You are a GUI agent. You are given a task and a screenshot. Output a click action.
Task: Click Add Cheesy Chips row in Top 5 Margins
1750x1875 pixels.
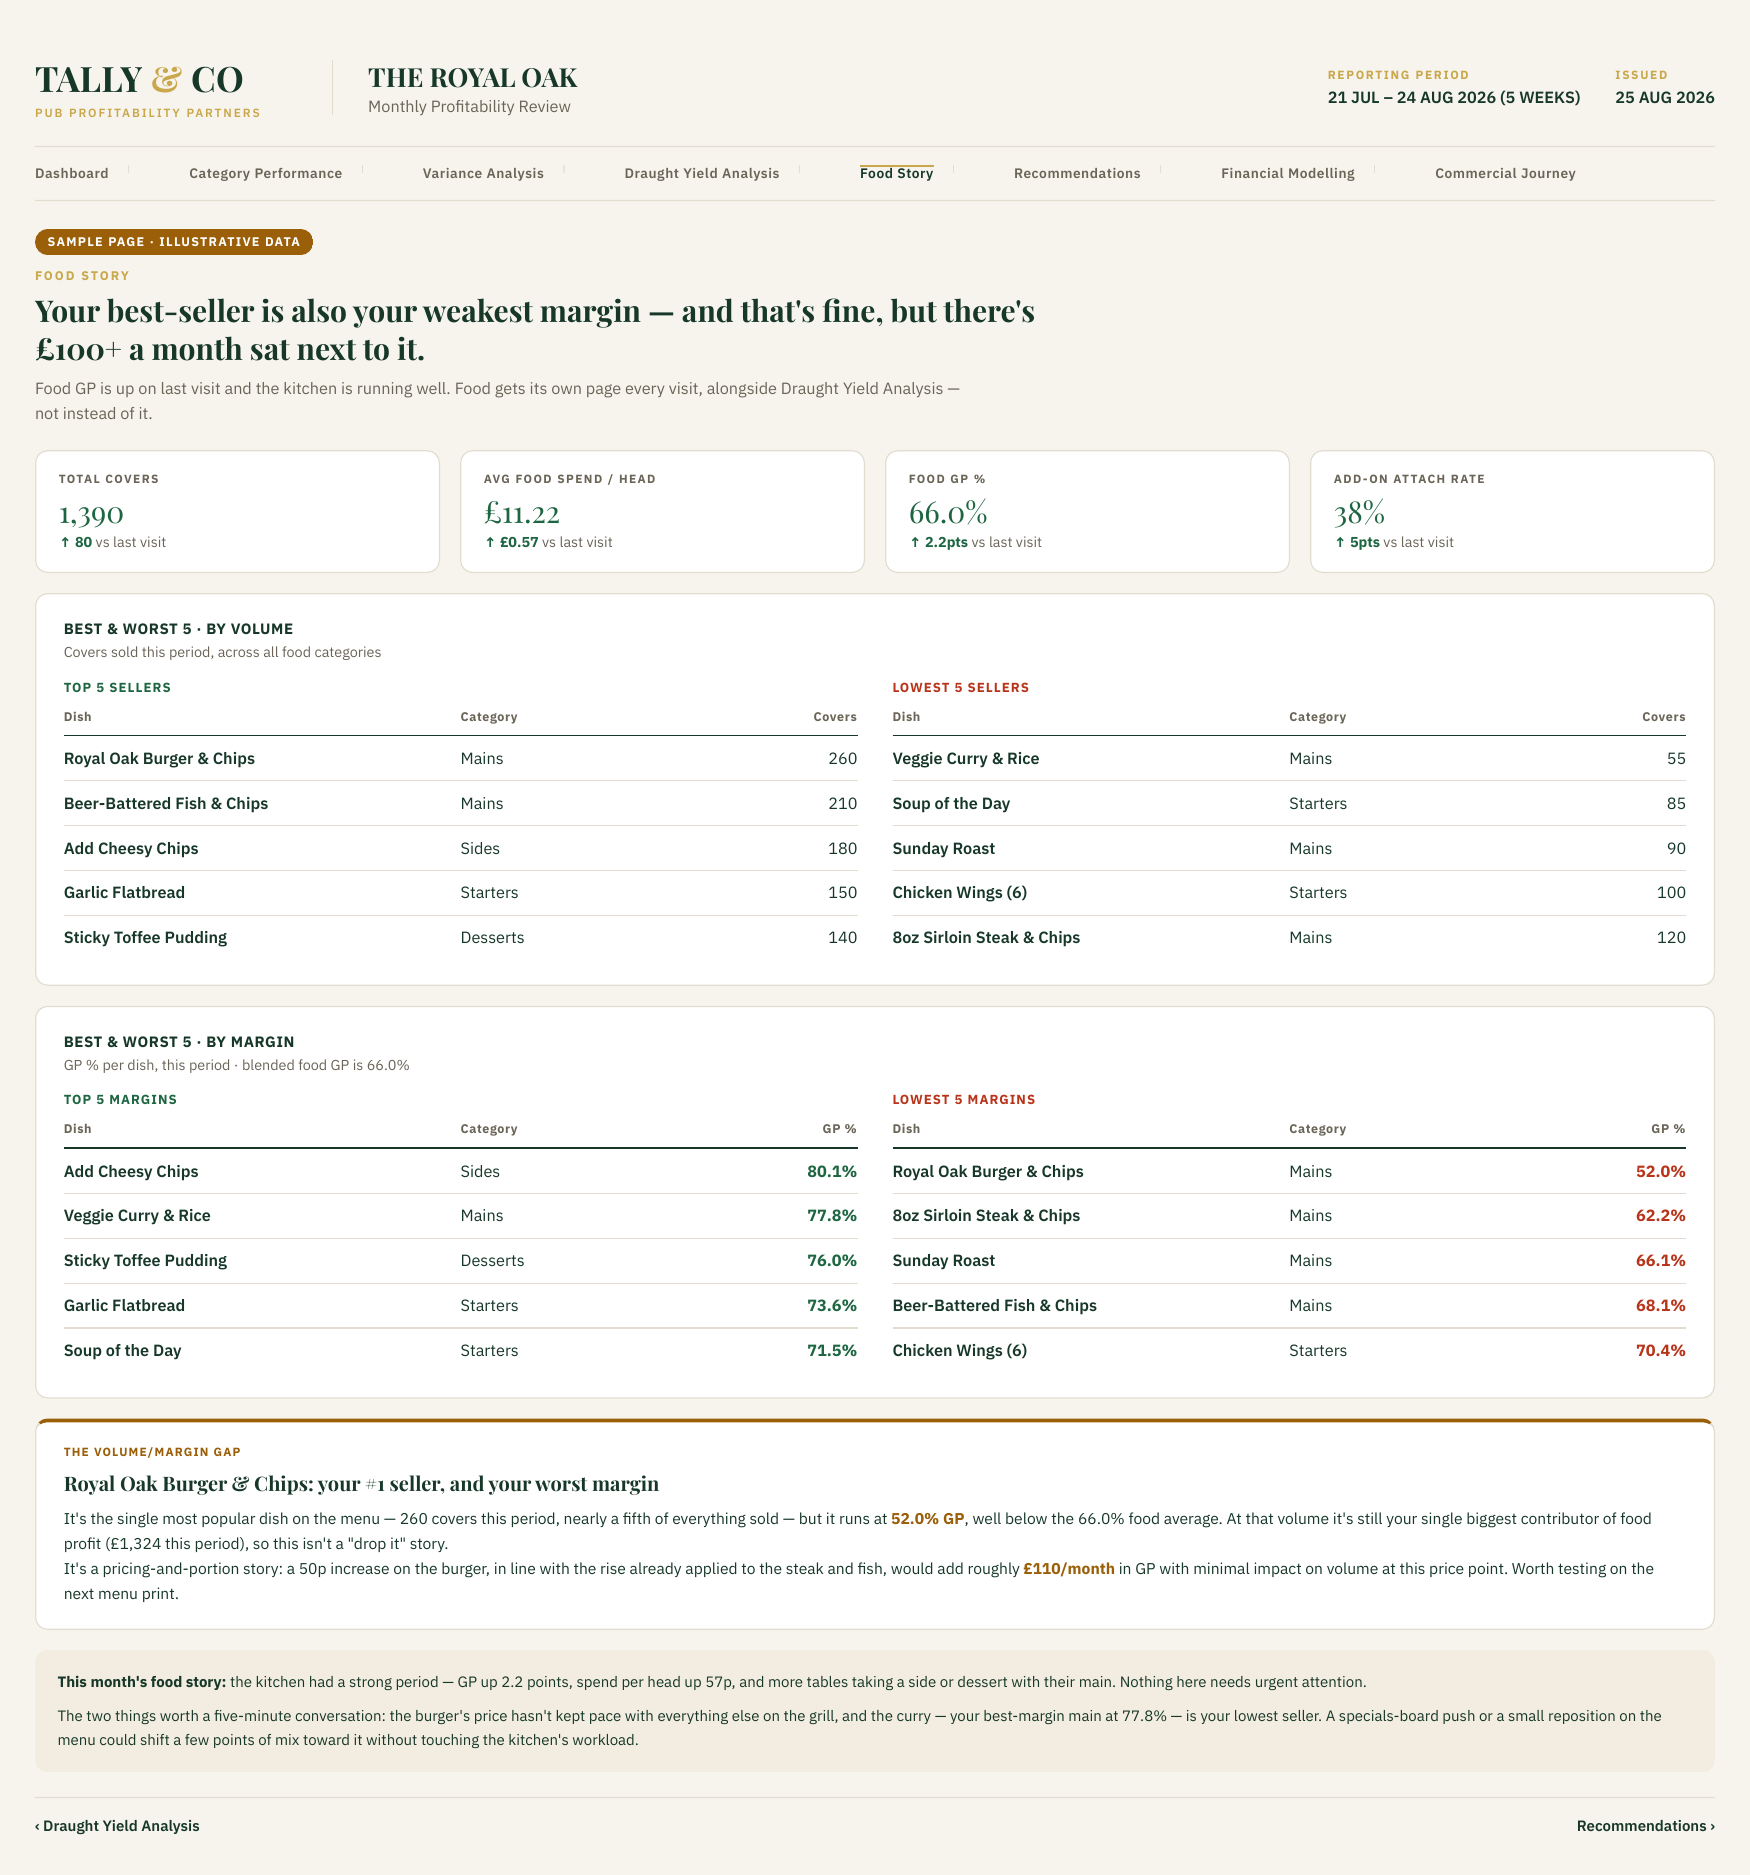point(460,1171)
